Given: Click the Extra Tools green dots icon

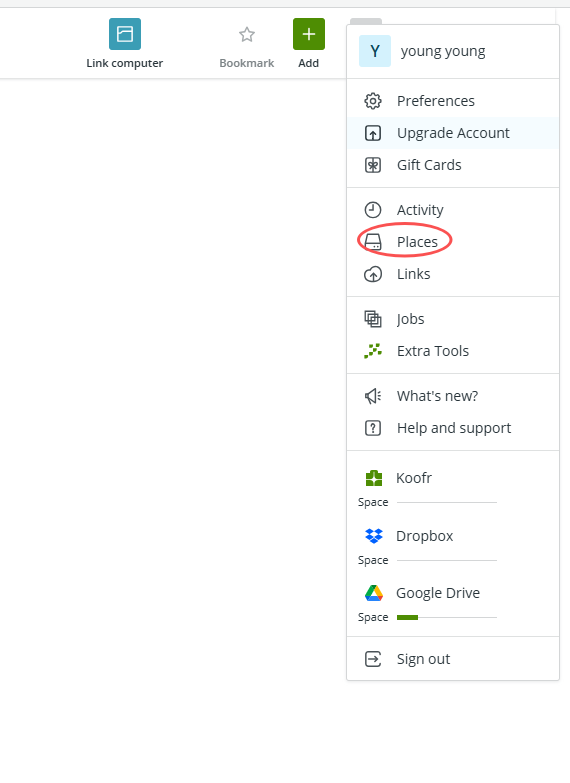Looking at the screenshot, I should pos(373,351).
